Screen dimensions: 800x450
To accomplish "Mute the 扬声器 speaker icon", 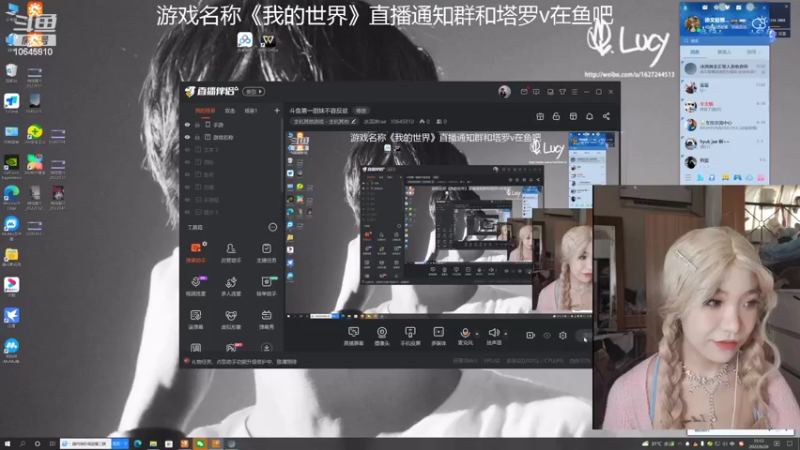I will (x=493, y=333).
